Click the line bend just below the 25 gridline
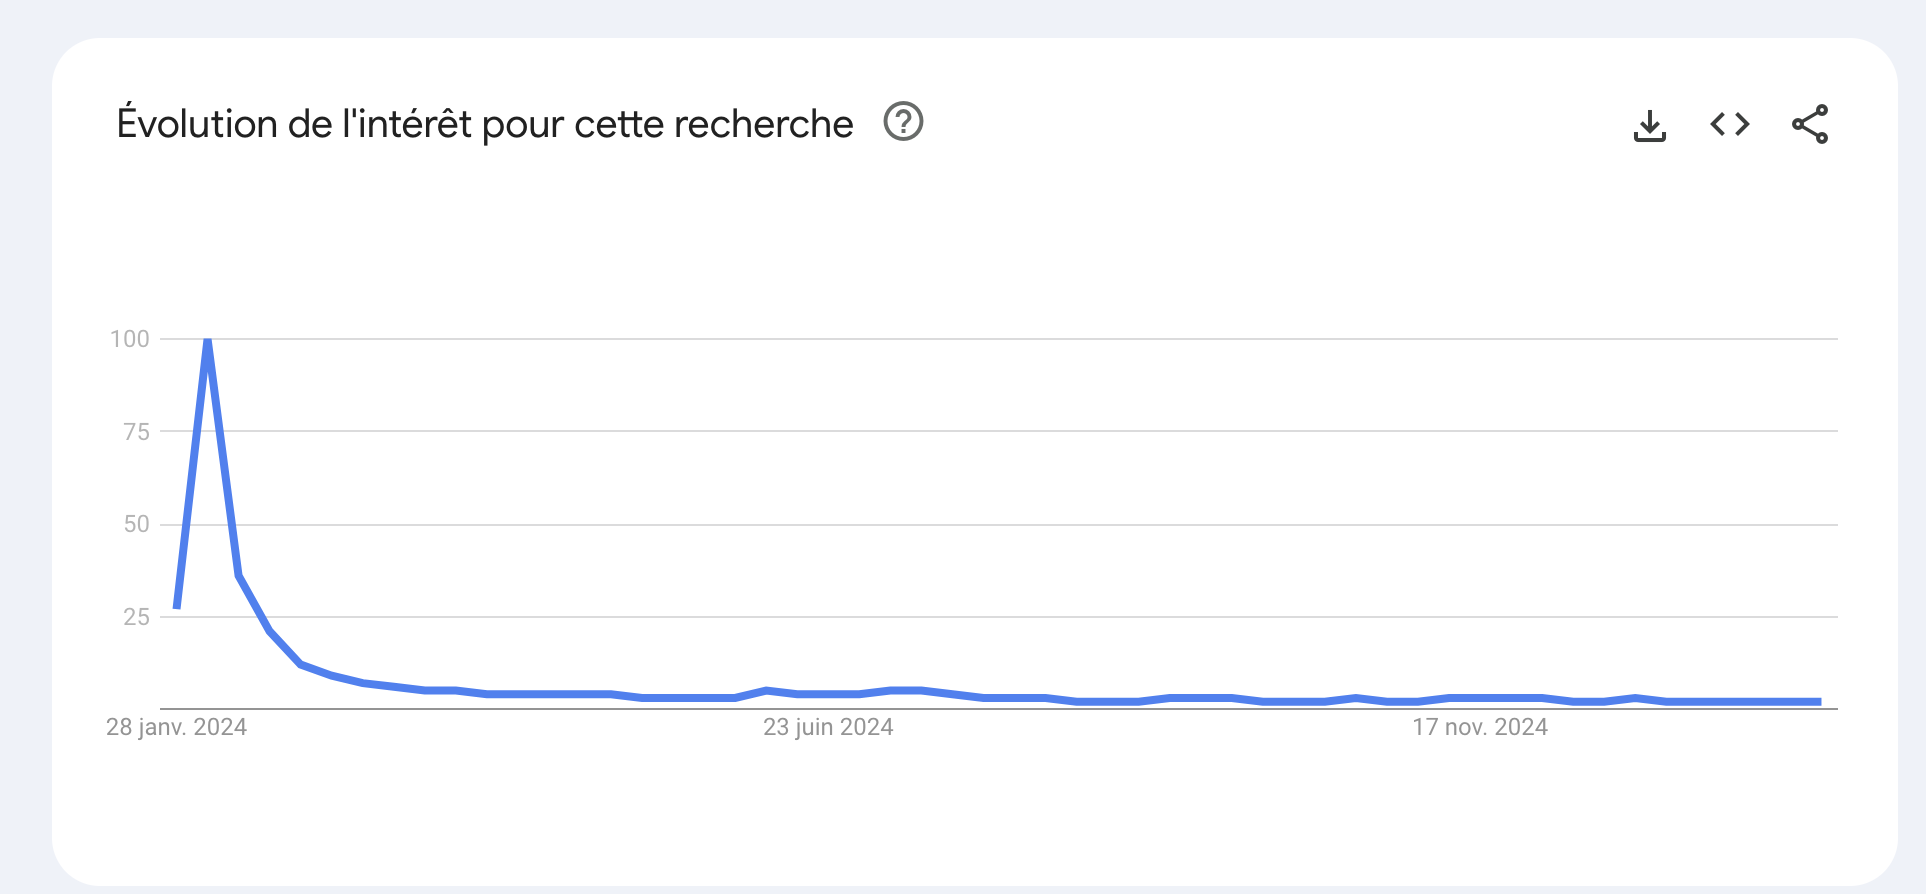Image resolution: width=1926 pixels, height=894 pixels. click(x=270, y=631)
